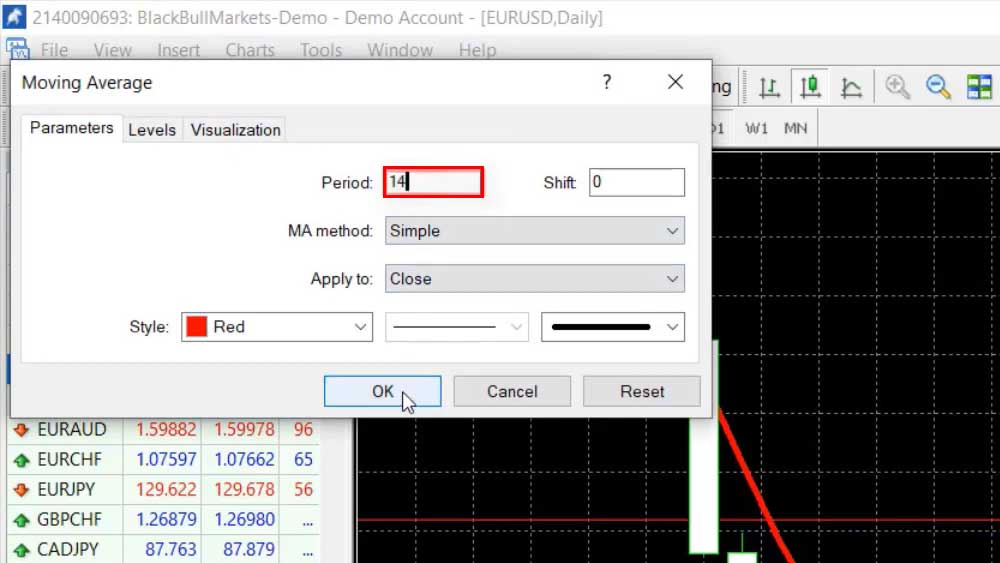Click the zoom out magnifier icon
The width and height of the screenshot is (1000, 563).
click(938, 87)
